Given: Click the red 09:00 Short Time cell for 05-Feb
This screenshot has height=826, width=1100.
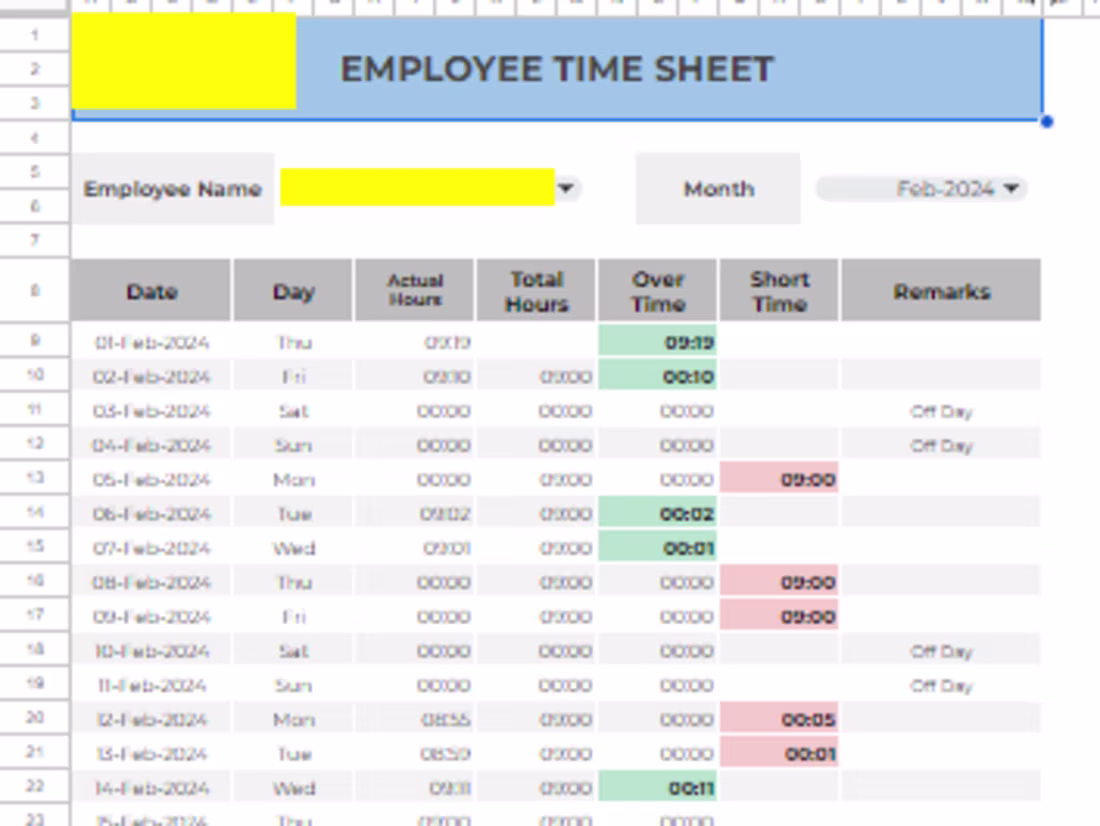Looking at the screenshot, I should (x=778, y=479).
